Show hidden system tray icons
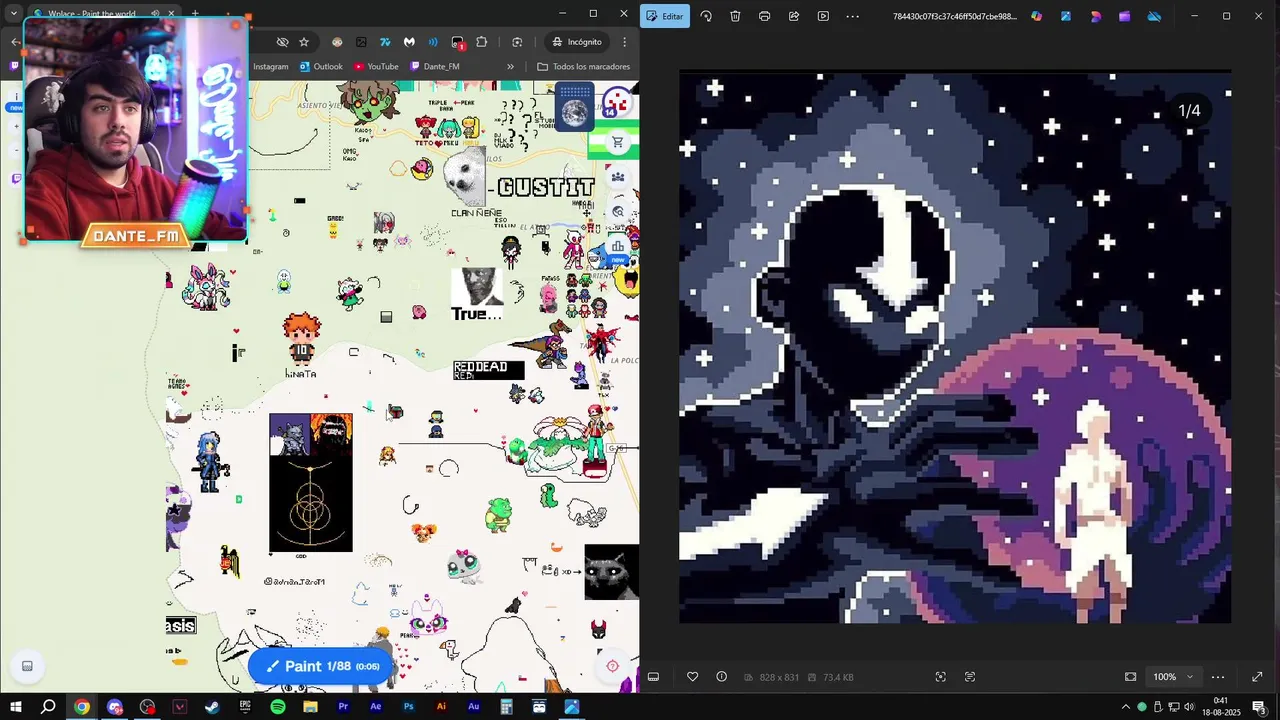This screenshot has width=1280, height=720. click(x=1126, y=707)
